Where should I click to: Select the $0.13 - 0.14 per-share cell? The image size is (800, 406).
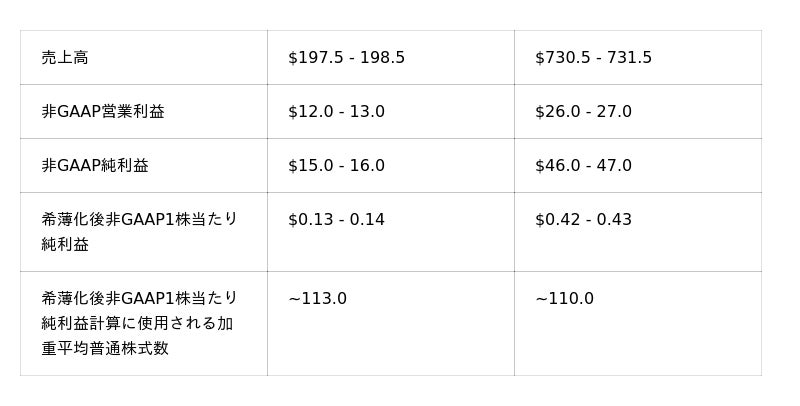(x=336, y=220)
